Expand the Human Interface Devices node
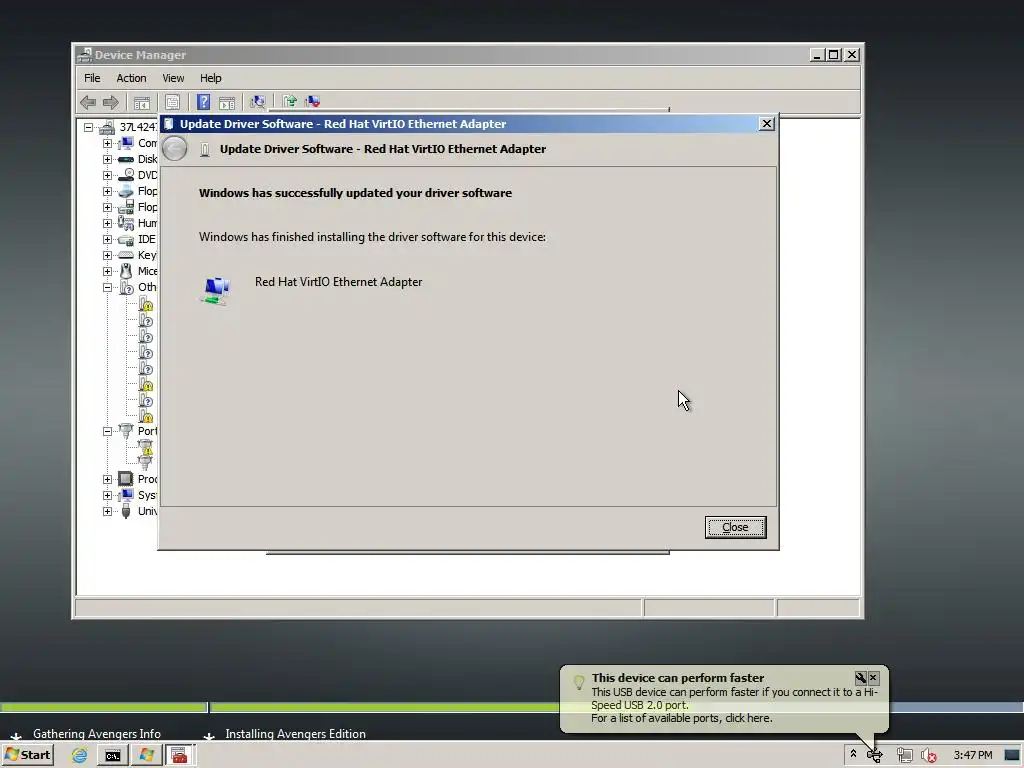1024x768 pixels. [x=107, y=223]
